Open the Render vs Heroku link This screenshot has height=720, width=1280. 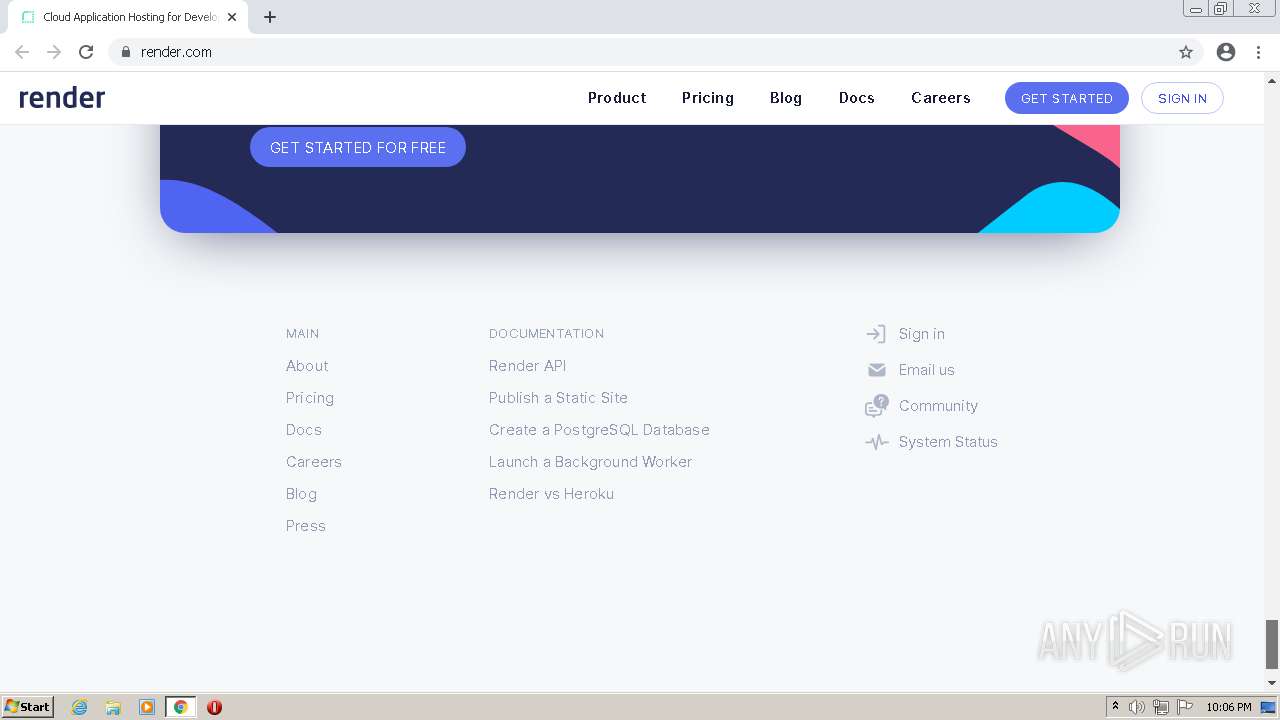552,494
